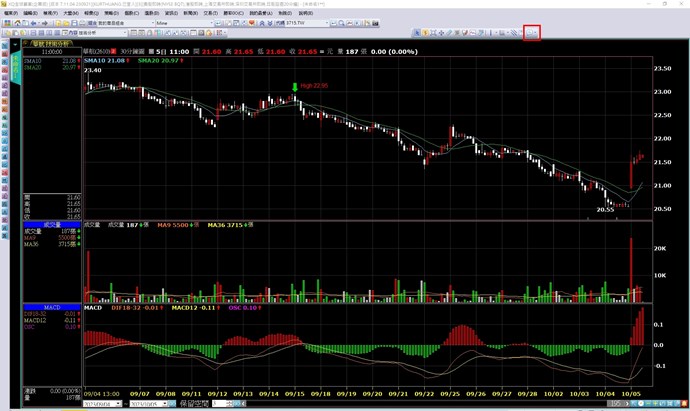The width and height of the screenshot is (690, 411).
Task: Open the 檔案 menu in menu bar
Action: coord(11,12)
